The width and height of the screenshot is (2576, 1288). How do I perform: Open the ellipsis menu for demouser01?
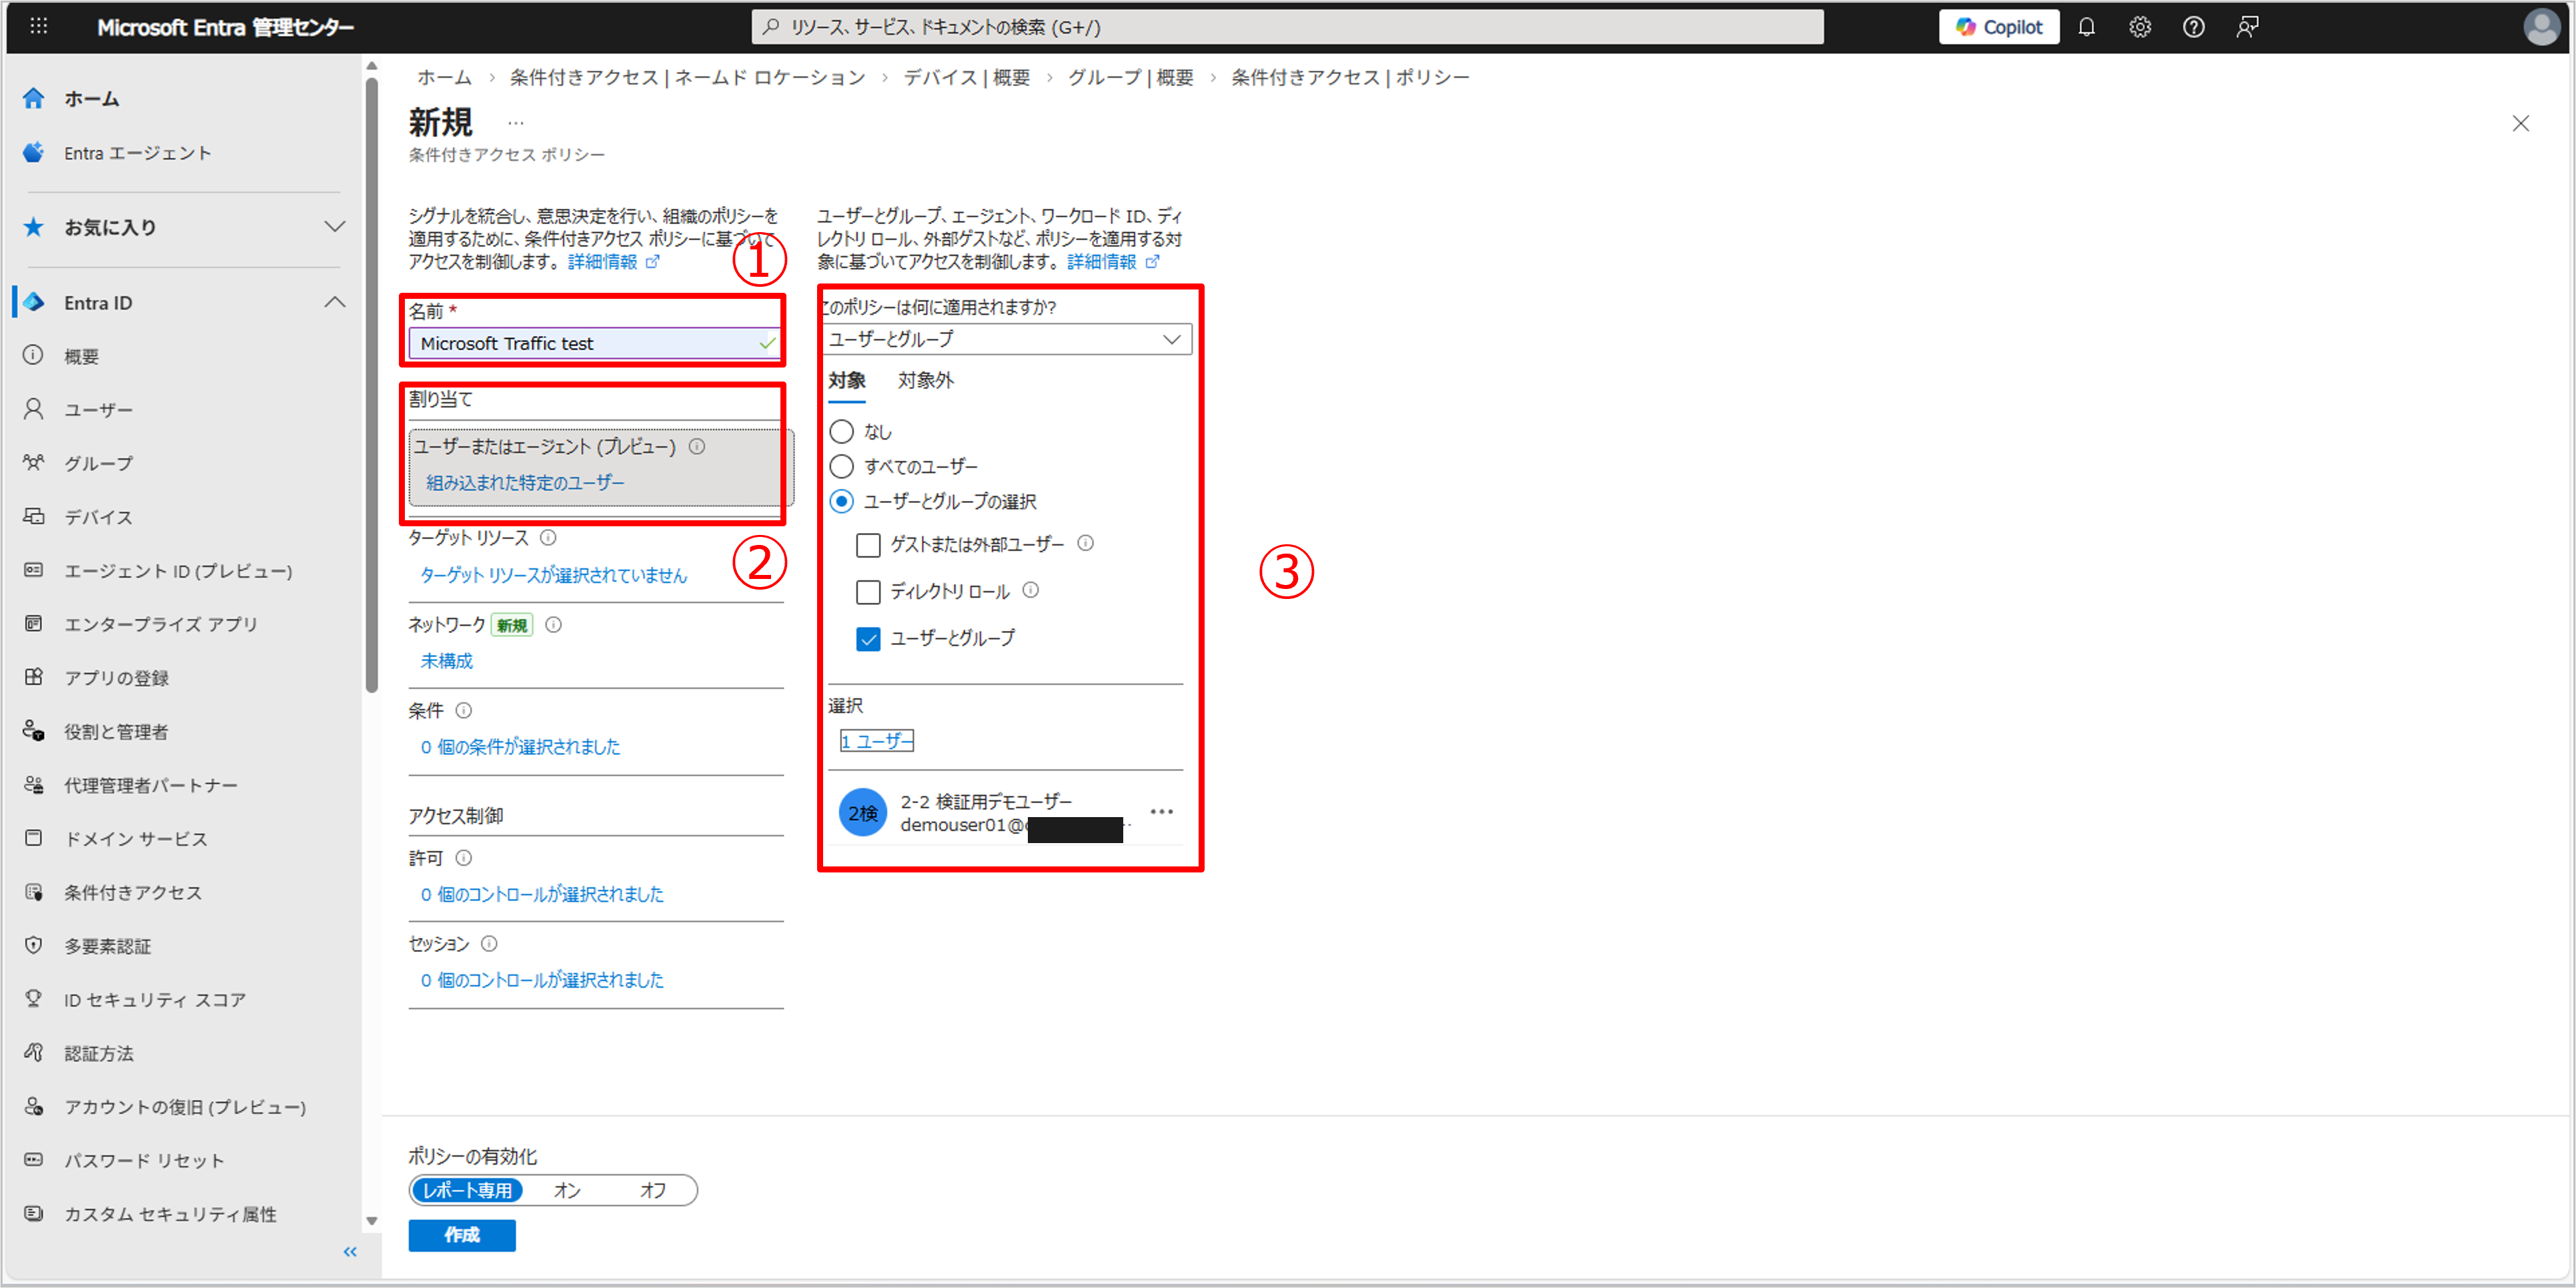tap(1161, 811)
